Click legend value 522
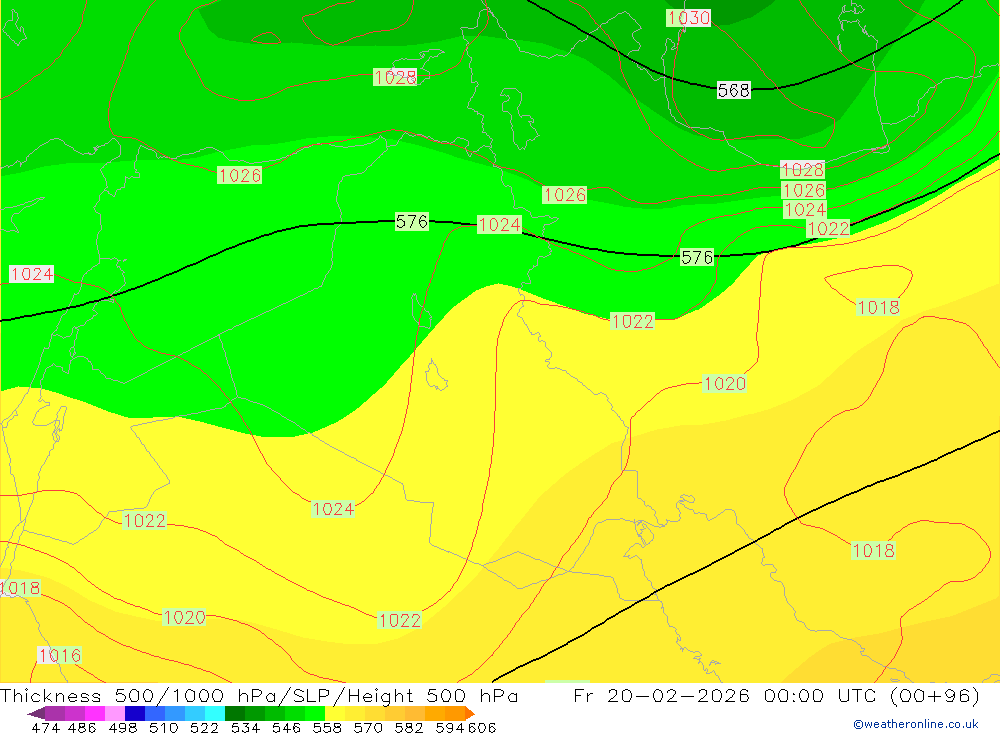The height and width of the screenshot is (733, 1000). point(204,727)
